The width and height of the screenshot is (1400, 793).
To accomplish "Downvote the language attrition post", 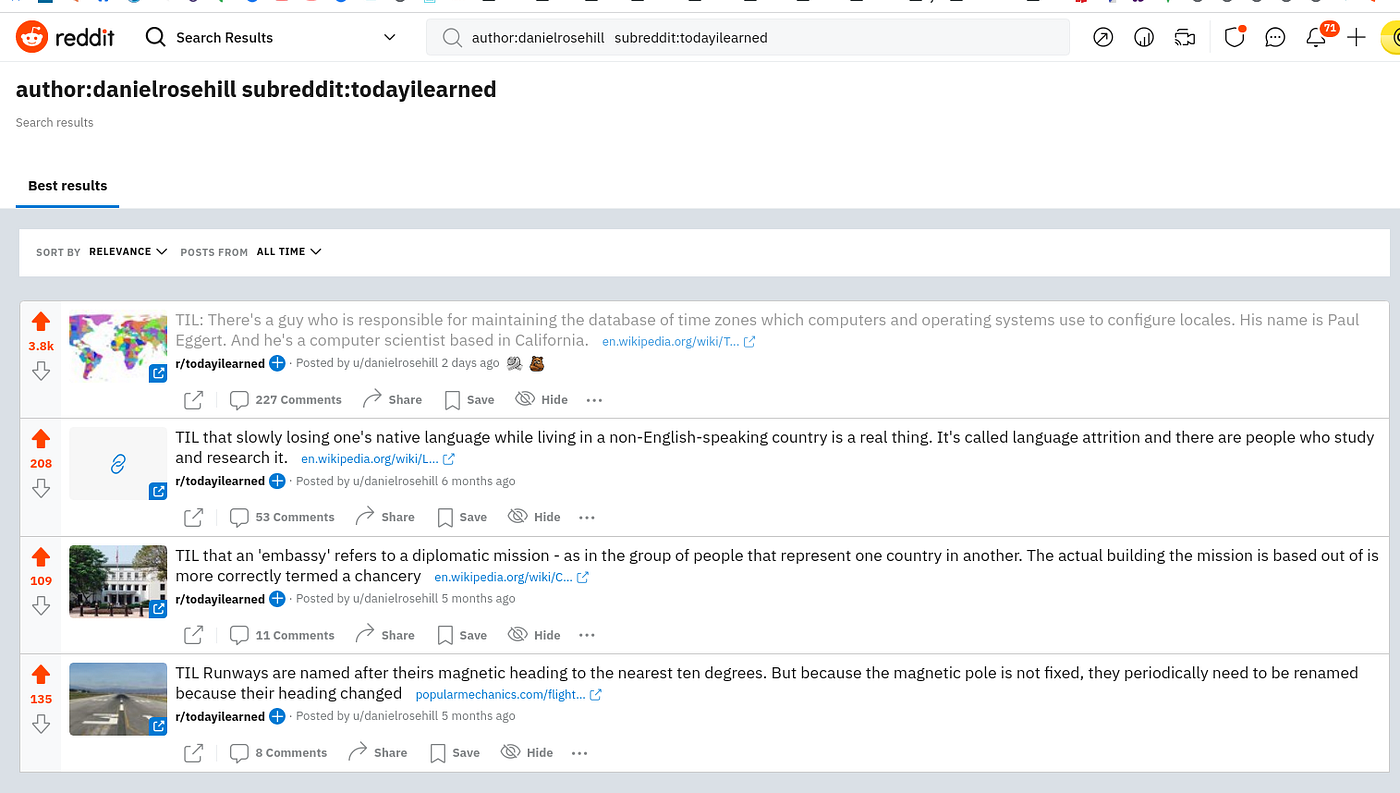I will [x=40, y=487].
